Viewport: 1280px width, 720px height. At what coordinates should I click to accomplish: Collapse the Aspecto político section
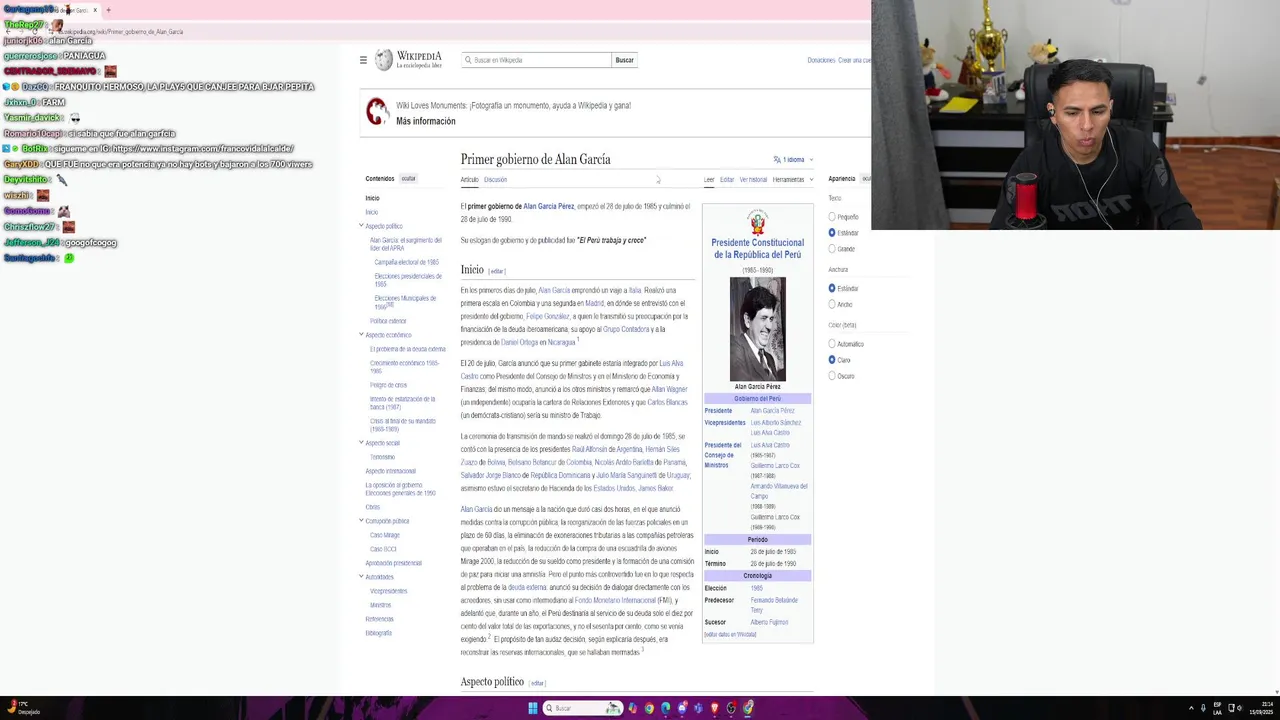pyautogui.click(x=361, y=226)
